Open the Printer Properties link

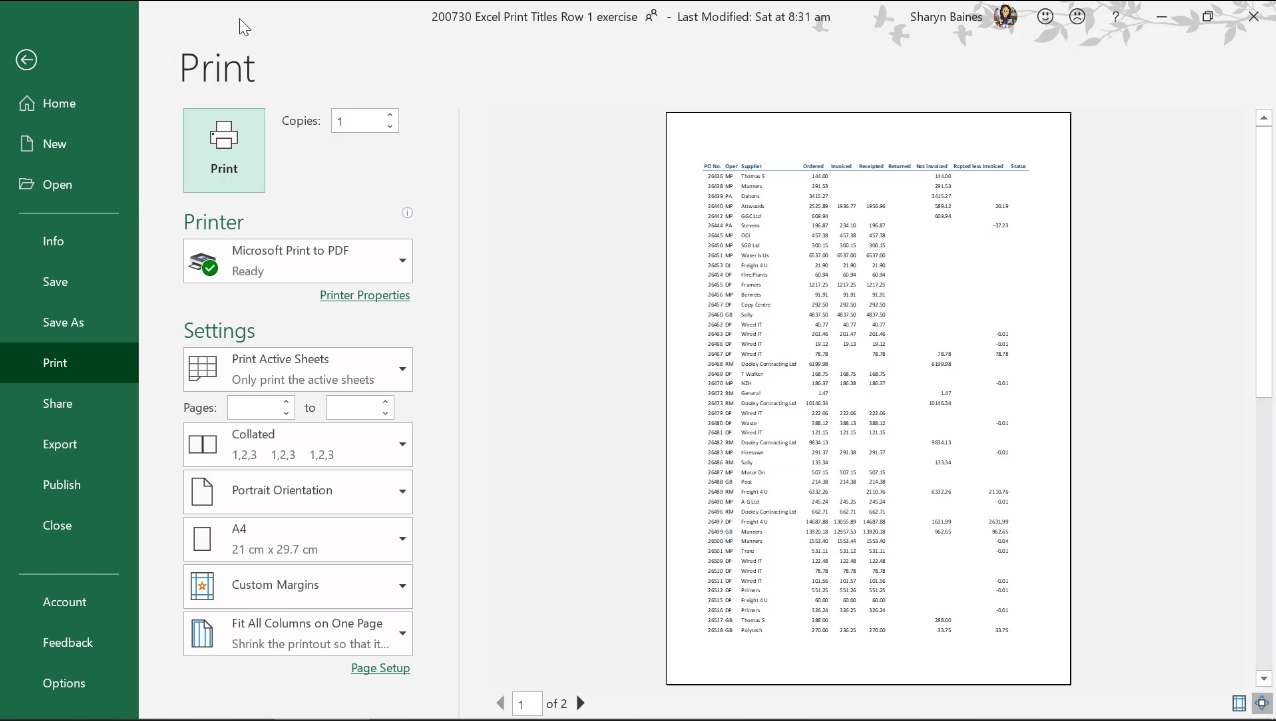click(x=364, y=295)
